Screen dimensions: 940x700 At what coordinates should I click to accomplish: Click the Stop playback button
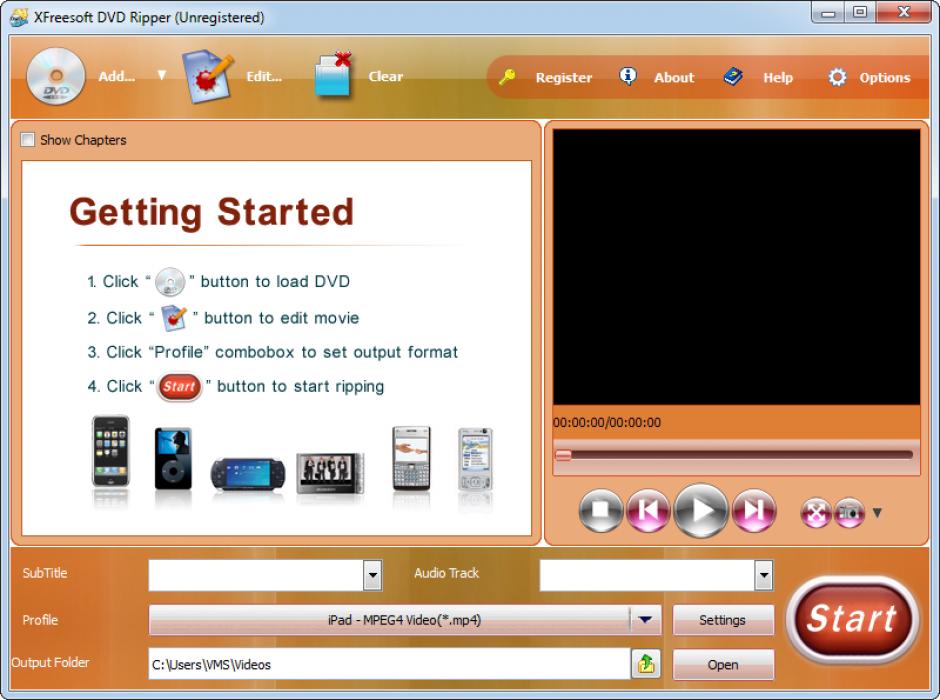[x=601, y=511]
